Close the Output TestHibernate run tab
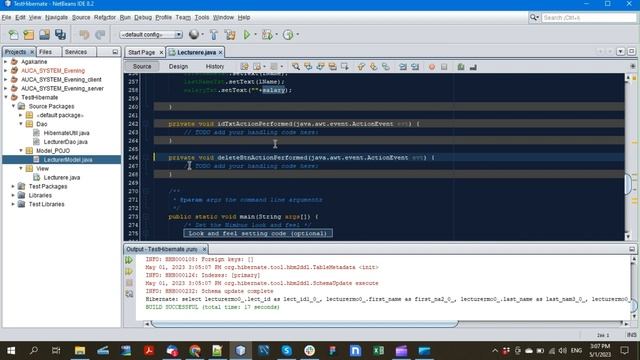 (204, 249)
